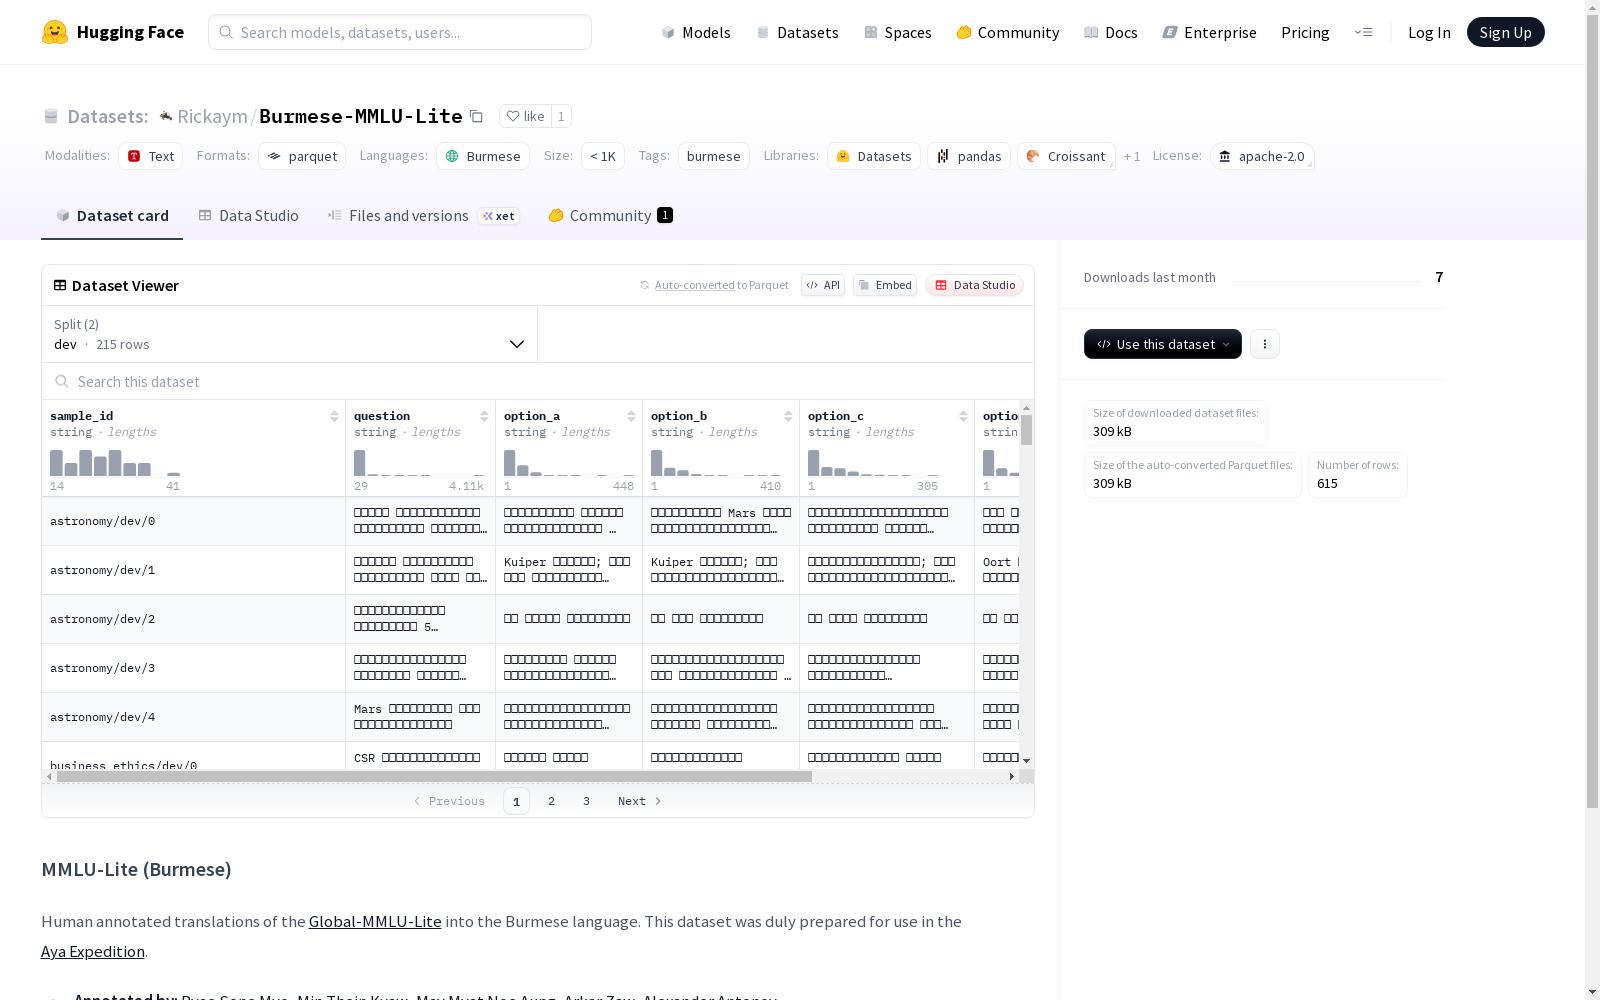Open Models in the top navigation

tap(696, 32)
